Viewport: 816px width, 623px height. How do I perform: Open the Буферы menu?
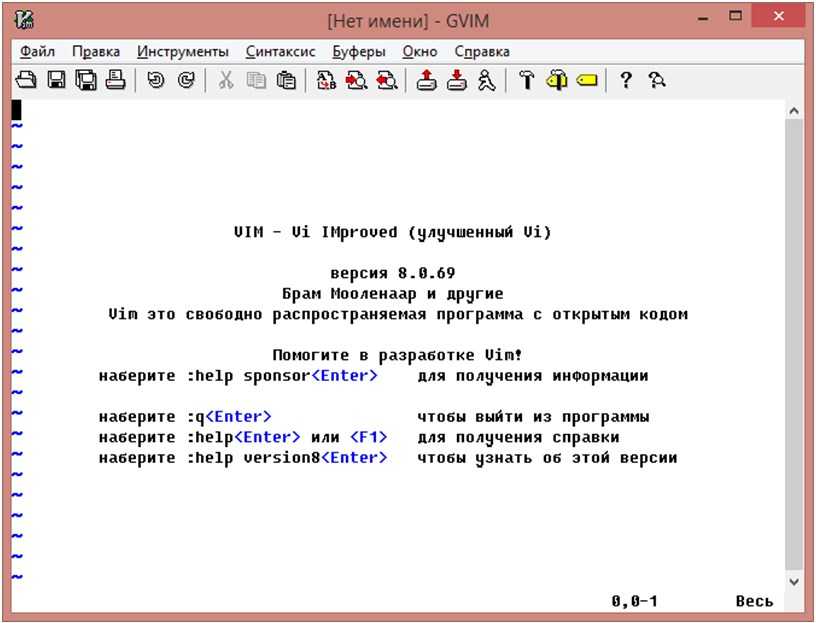tap(359, 51)
